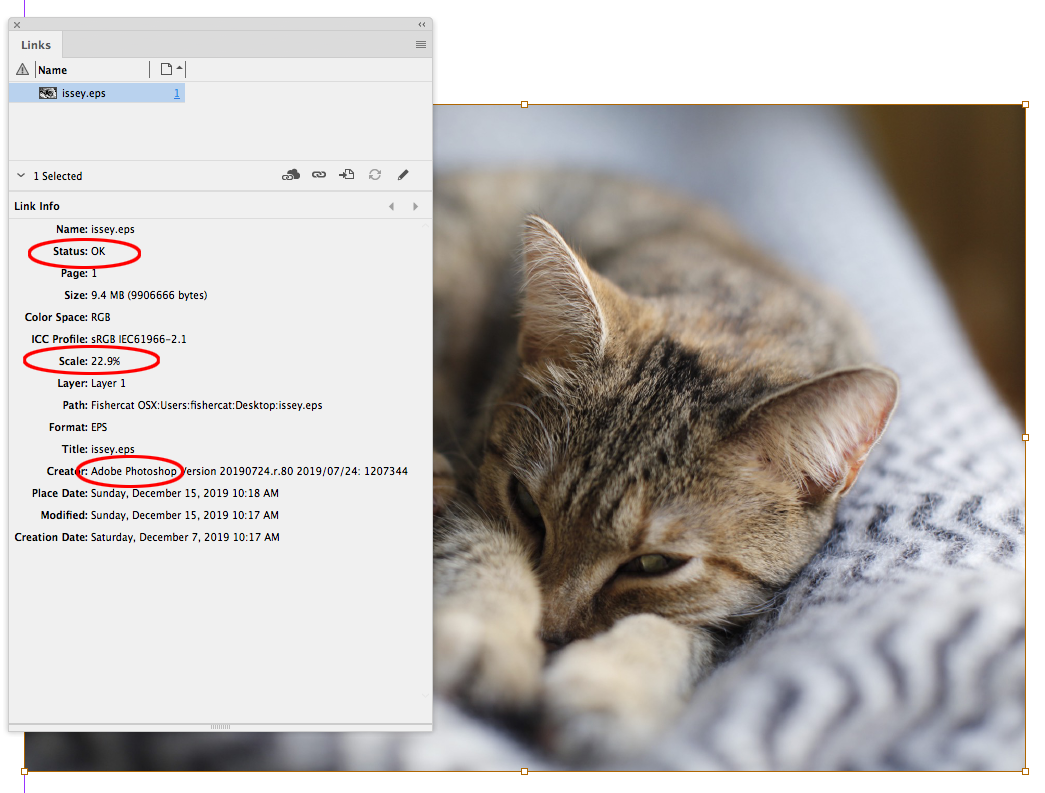Click the Place Date row value
The image size is (1045, 793).
pos(185,493)
